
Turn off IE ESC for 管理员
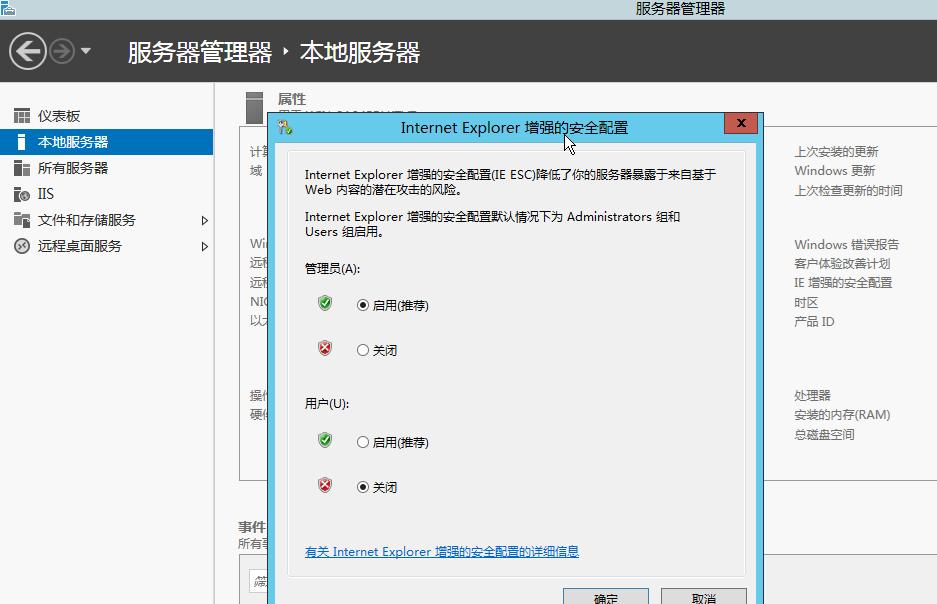[376, 350]
